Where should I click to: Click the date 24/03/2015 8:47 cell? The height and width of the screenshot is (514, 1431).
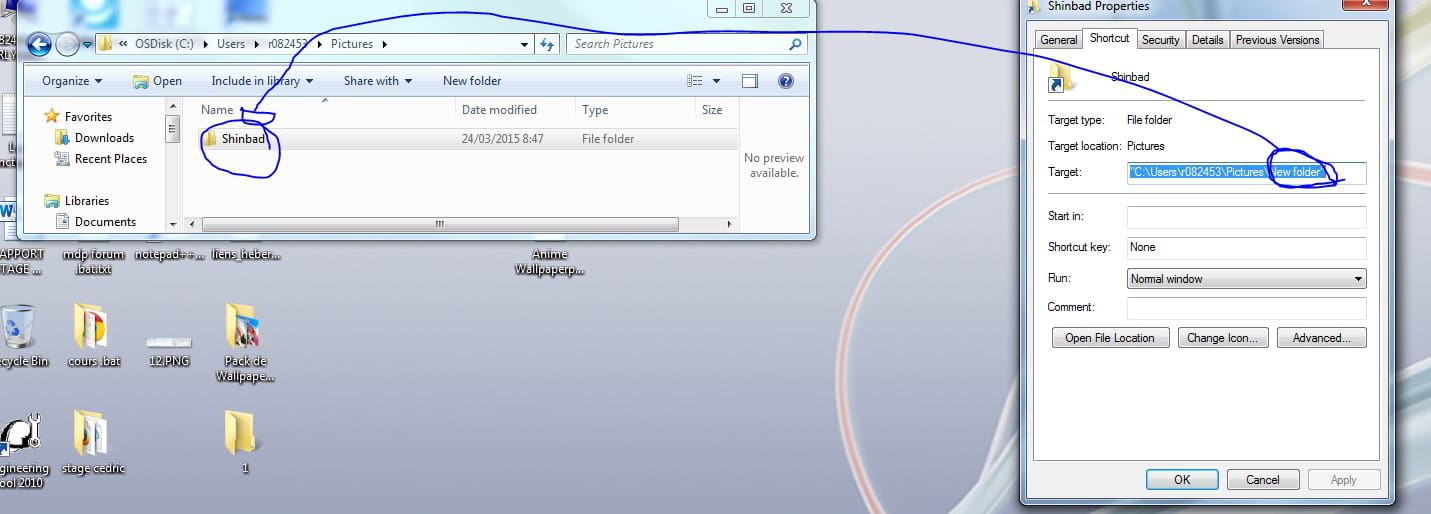503,139
